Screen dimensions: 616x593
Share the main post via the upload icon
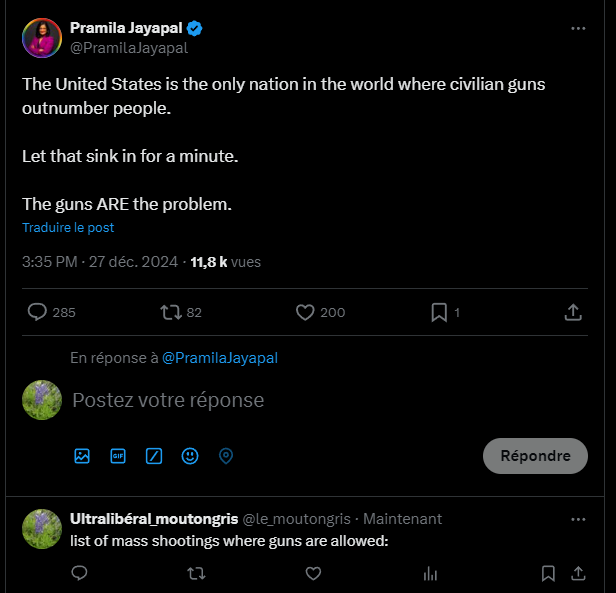click(x=573, y=312)
